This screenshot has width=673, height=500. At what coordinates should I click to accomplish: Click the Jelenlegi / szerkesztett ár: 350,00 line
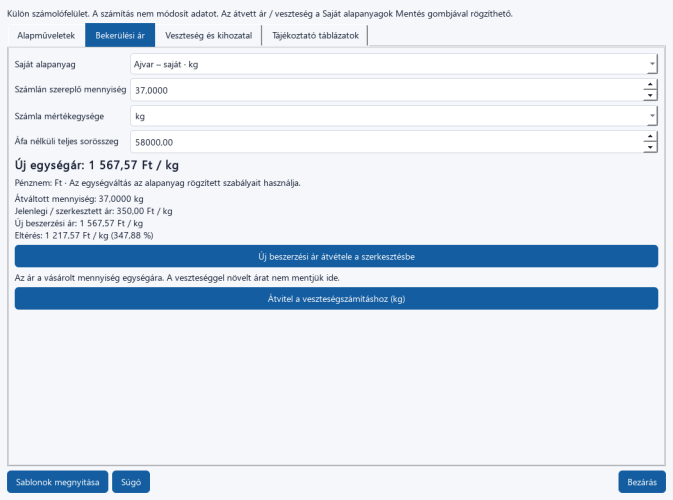93,211
